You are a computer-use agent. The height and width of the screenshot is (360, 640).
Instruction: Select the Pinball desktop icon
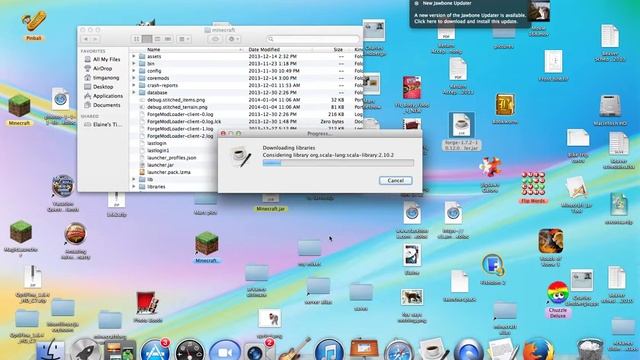tap(33, 26)
